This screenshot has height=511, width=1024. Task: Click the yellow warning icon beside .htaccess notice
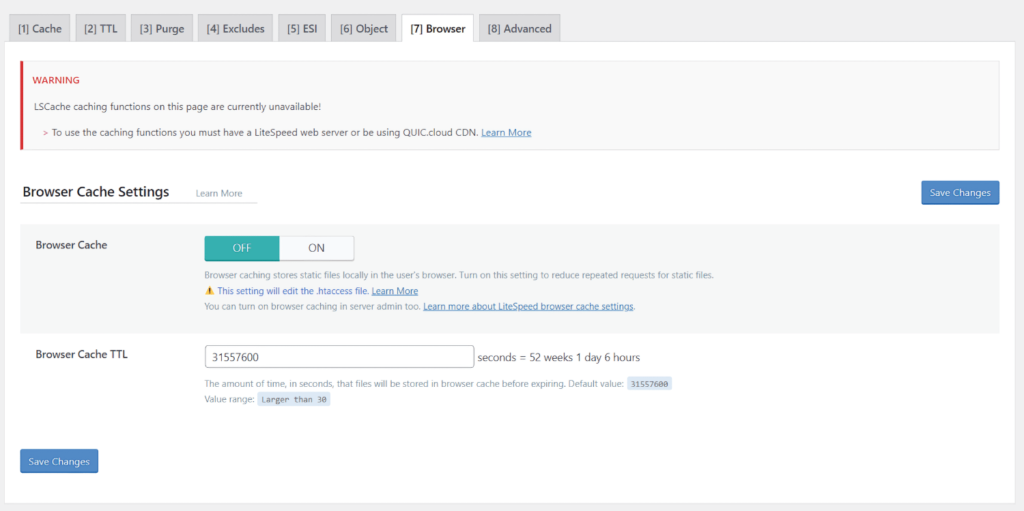[x=209, y=291]
